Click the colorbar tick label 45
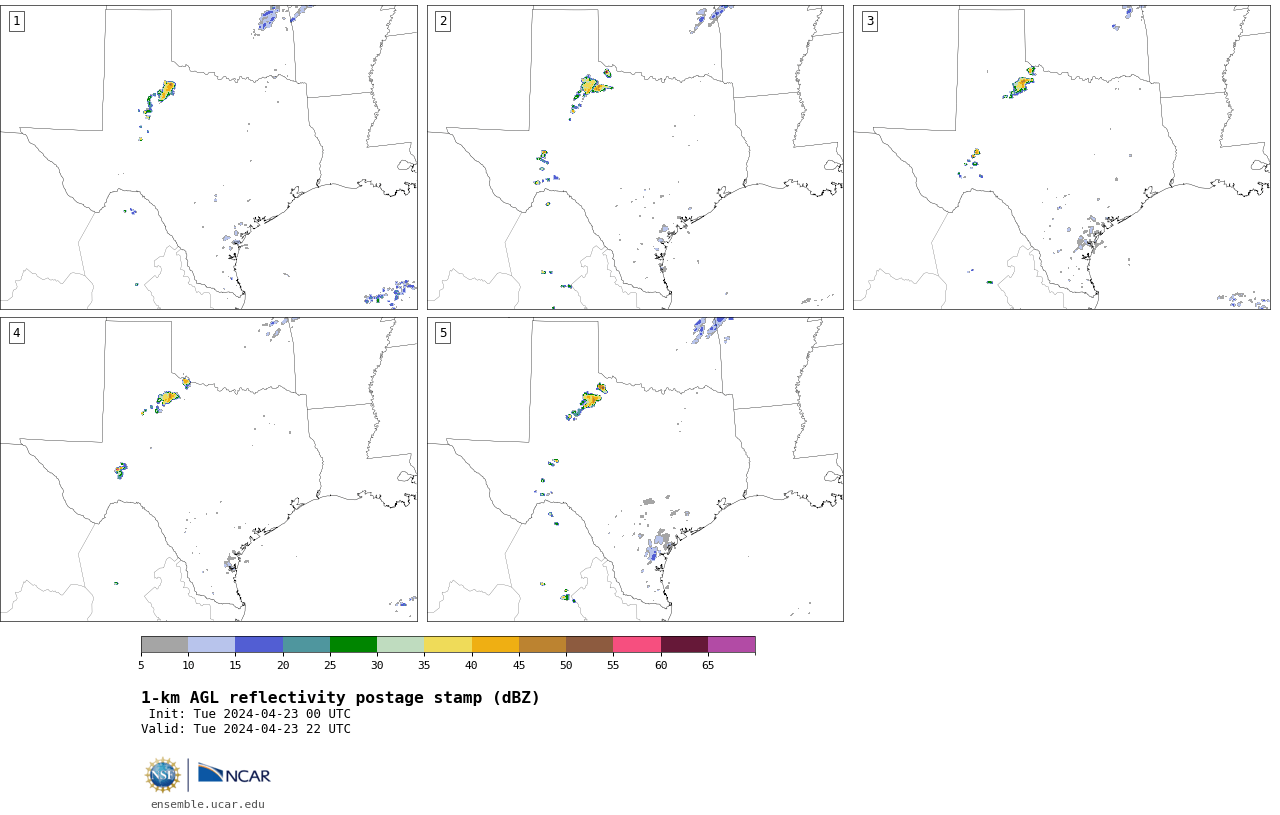Image resolution: width=1280 pixels, height=815 pixels. [519, 665]
